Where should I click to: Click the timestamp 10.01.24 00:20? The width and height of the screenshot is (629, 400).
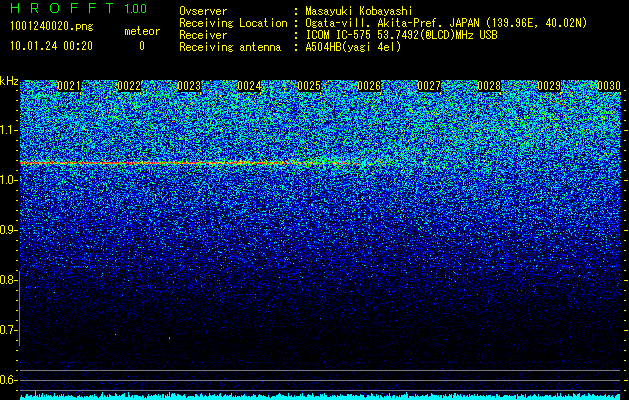51,46
